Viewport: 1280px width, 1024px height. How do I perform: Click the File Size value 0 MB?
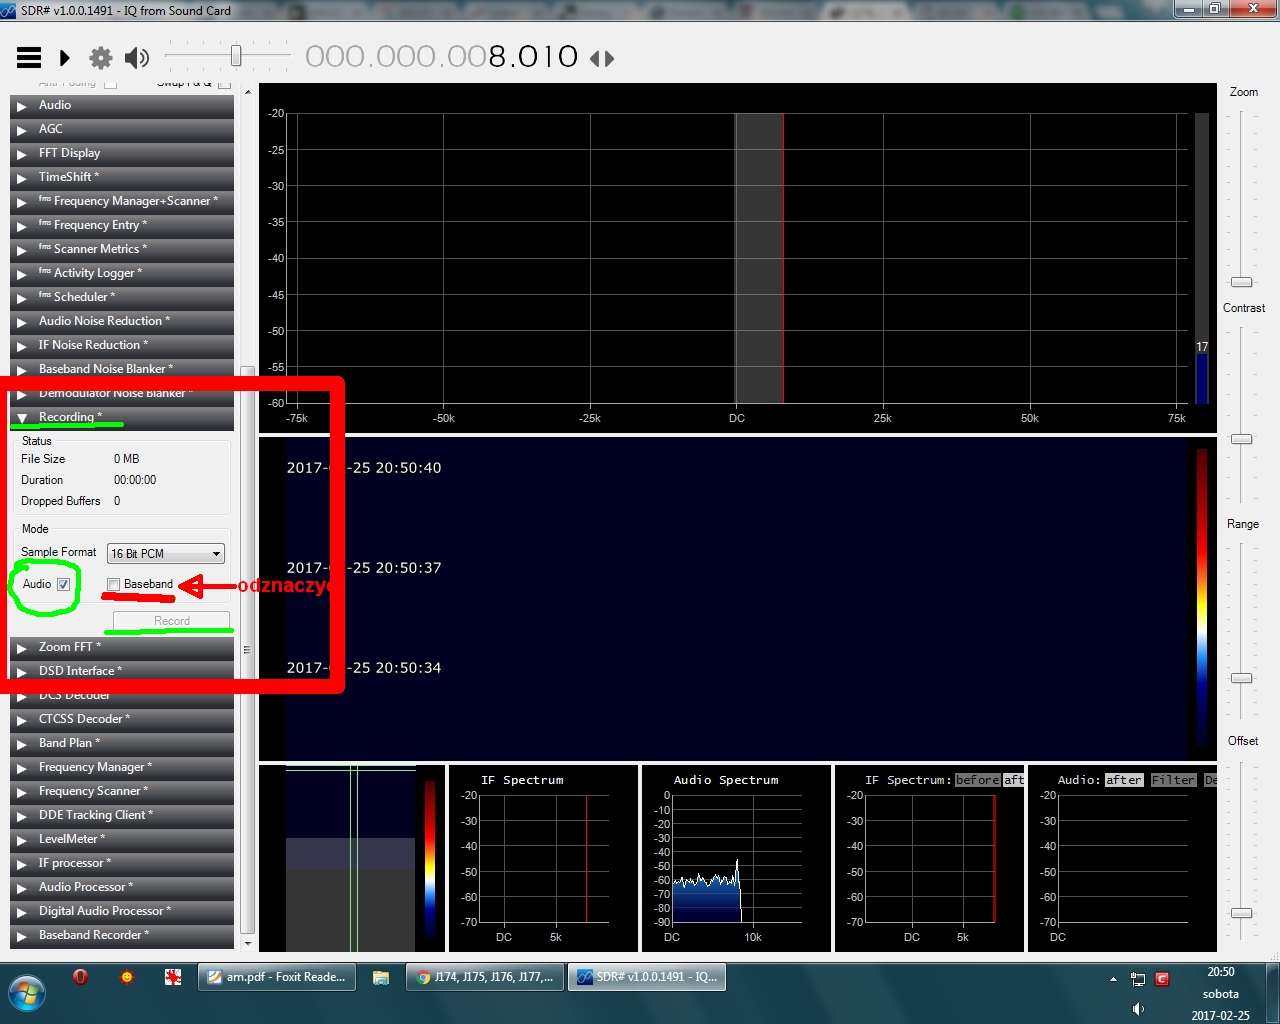(126, 459)
